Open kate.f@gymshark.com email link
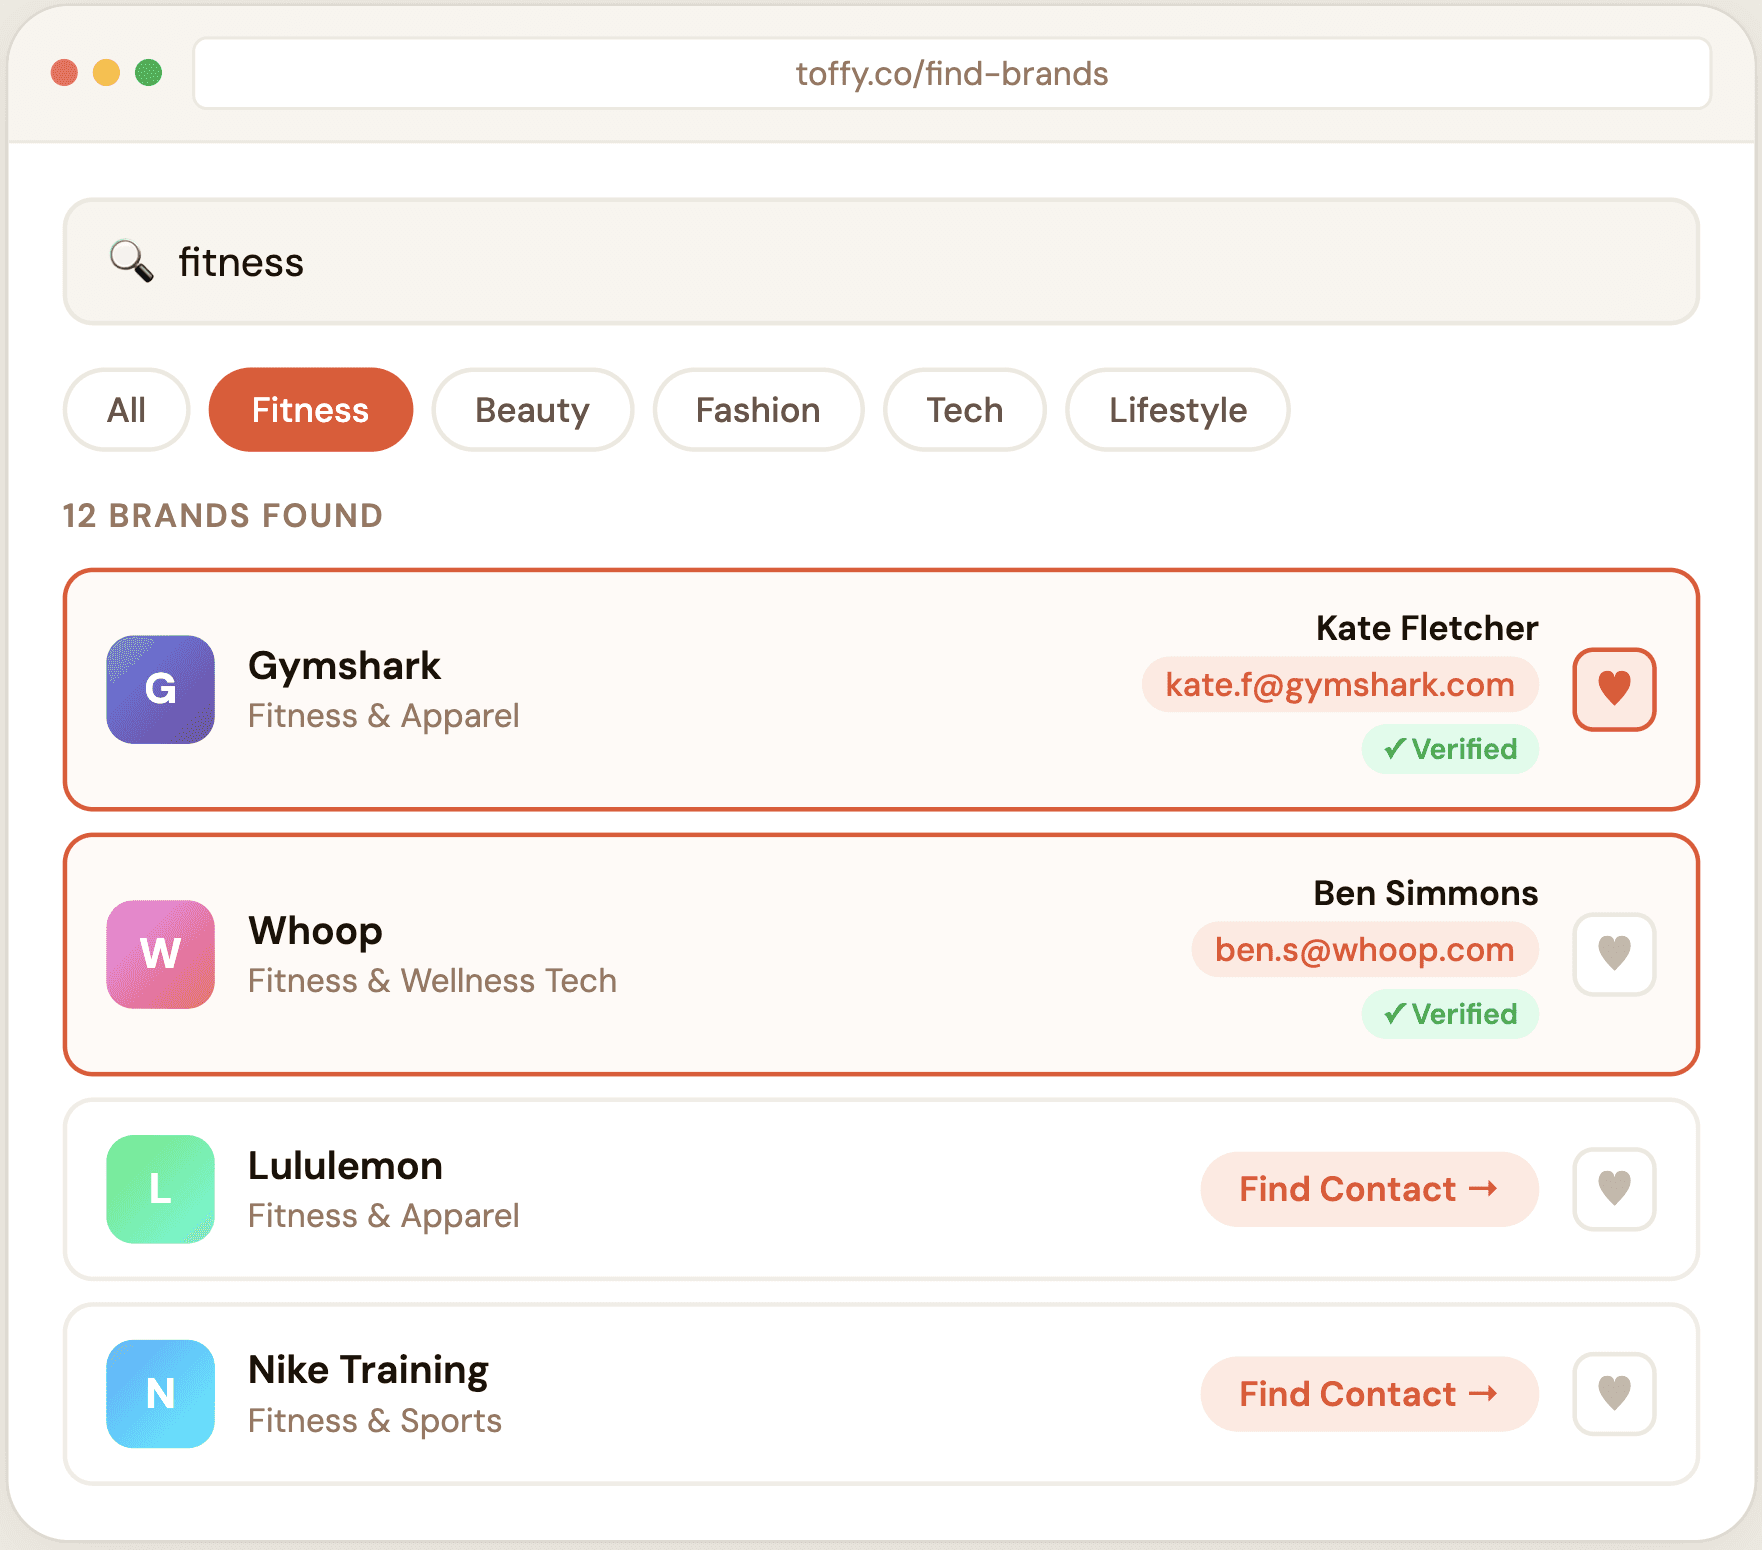The width and height of the screenshot is (1762, 1550). (1340, 685)
